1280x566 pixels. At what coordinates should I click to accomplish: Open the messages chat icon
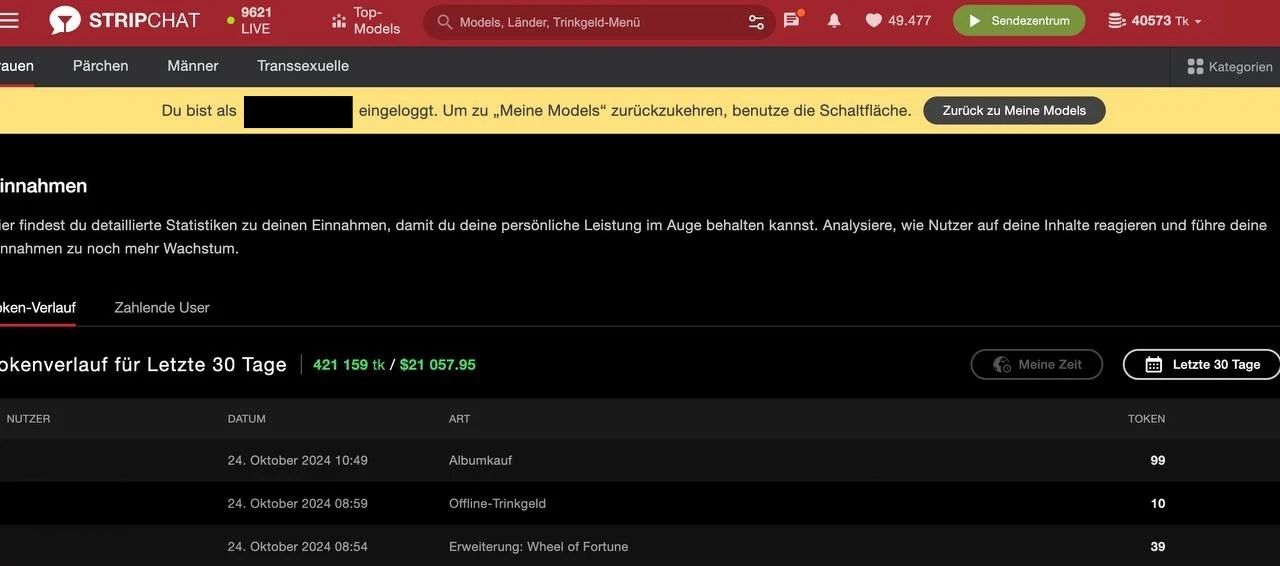[x=792, y=20]
